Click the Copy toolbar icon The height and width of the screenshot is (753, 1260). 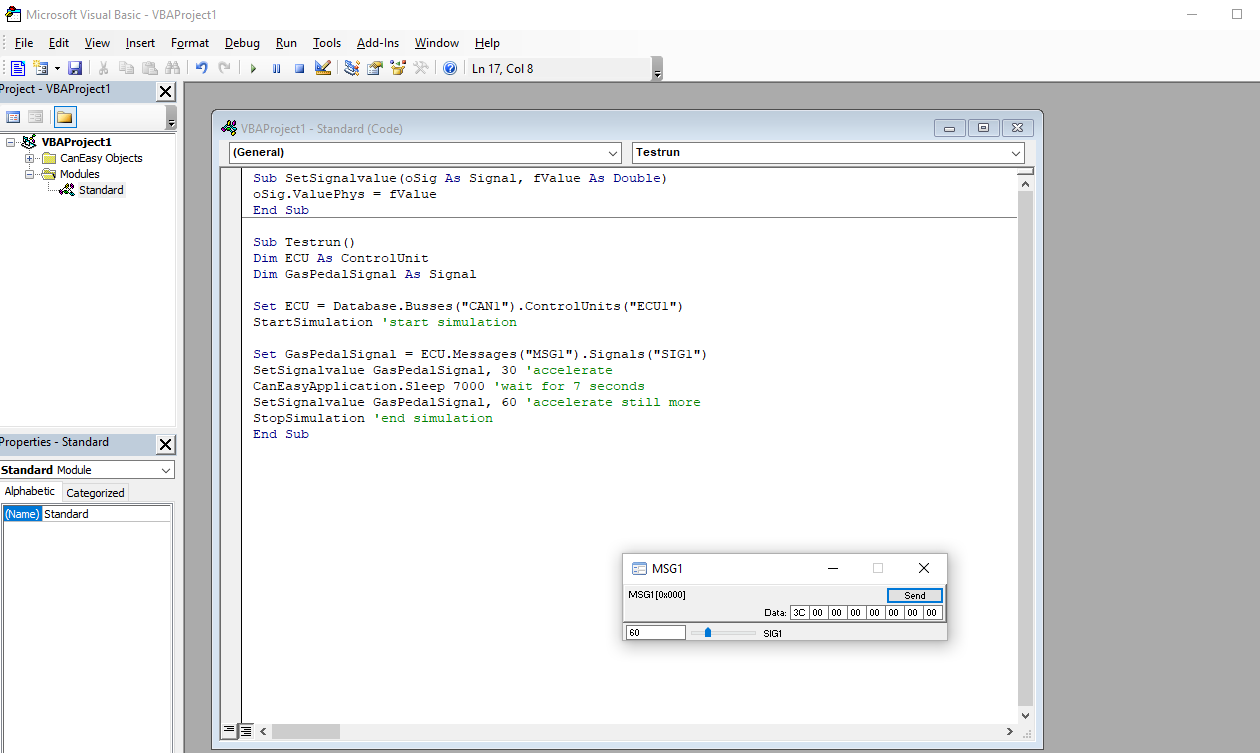pos(126,68)
